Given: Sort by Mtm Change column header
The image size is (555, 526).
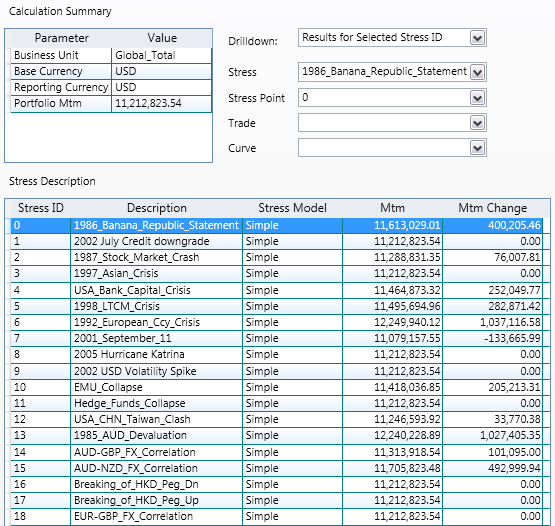Looking at the screenshot, I should 492,208.
